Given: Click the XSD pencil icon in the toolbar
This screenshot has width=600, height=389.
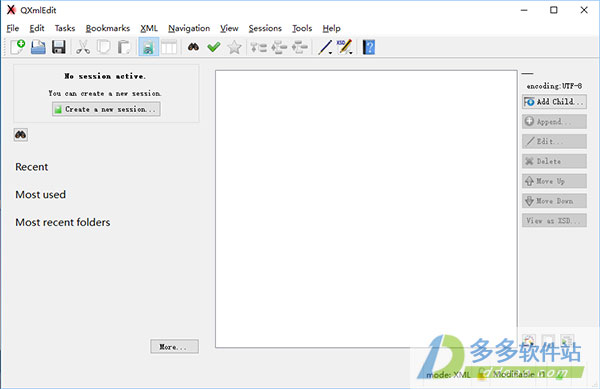Looking at the screenshot, I should point(345,47).
